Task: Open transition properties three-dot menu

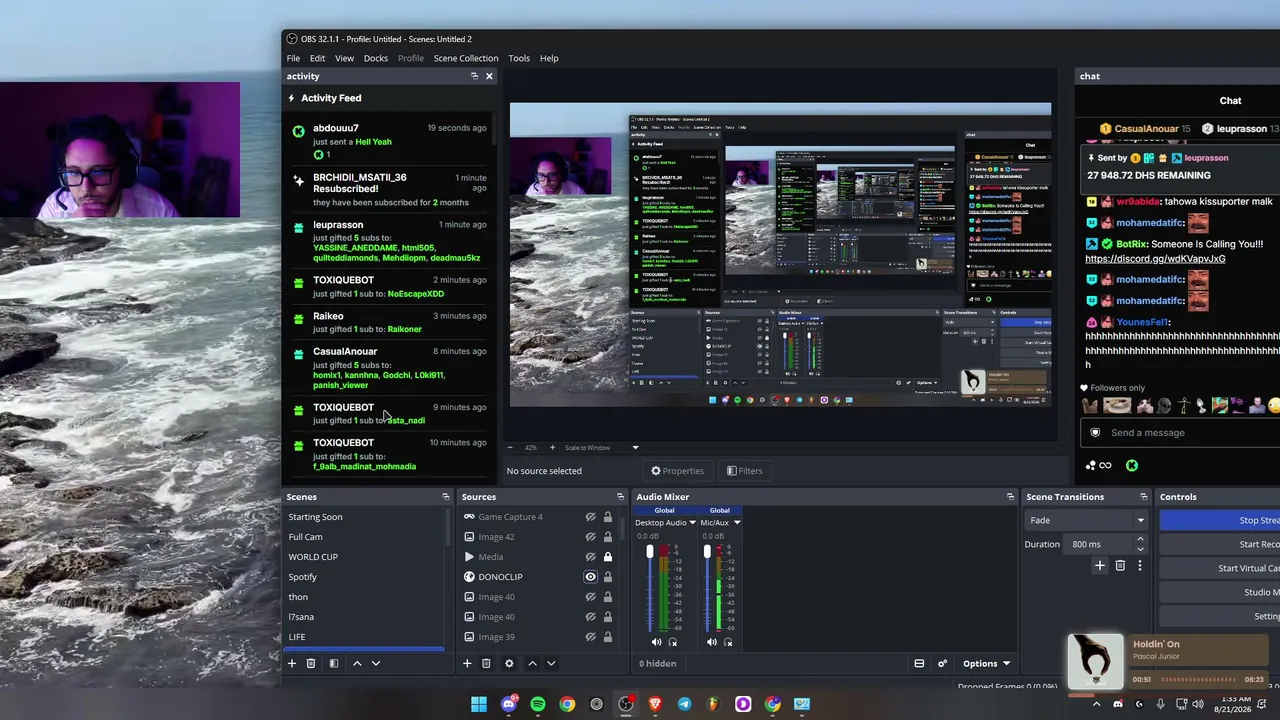Action: pos(1139,566)
